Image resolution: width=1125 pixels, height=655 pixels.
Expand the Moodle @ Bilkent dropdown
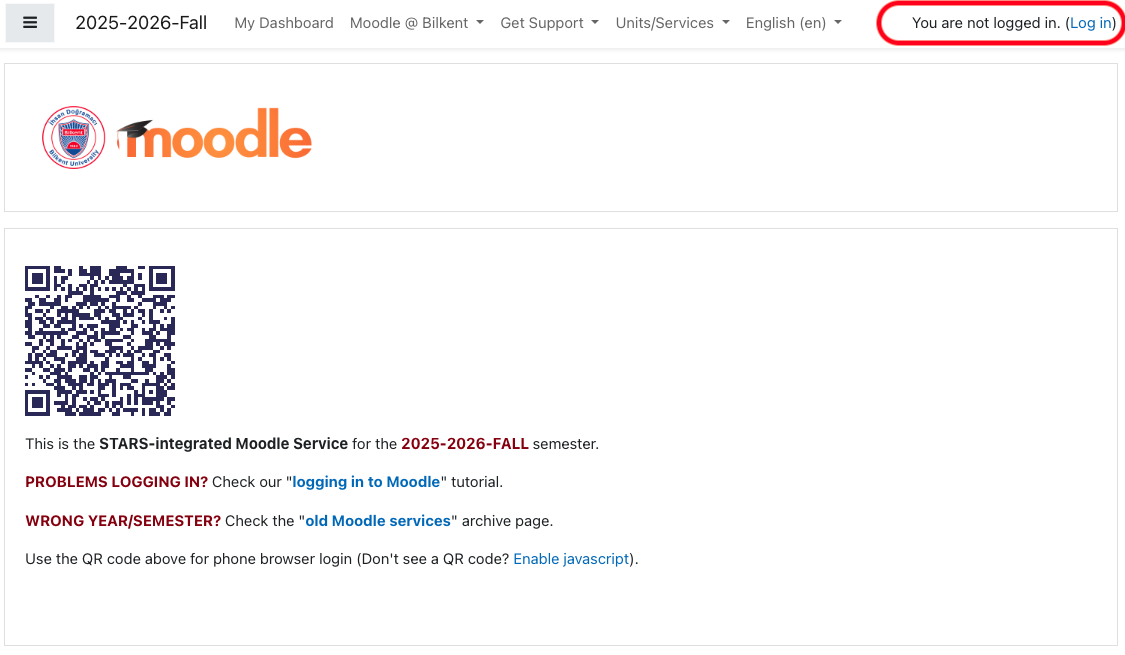coord(417,23)
